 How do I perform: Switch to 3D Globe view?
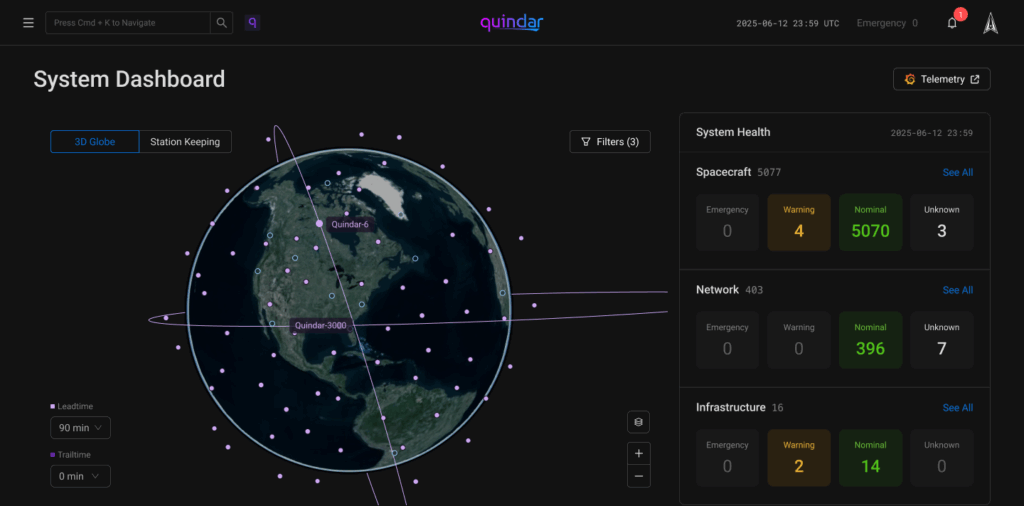tap(94, 142)
